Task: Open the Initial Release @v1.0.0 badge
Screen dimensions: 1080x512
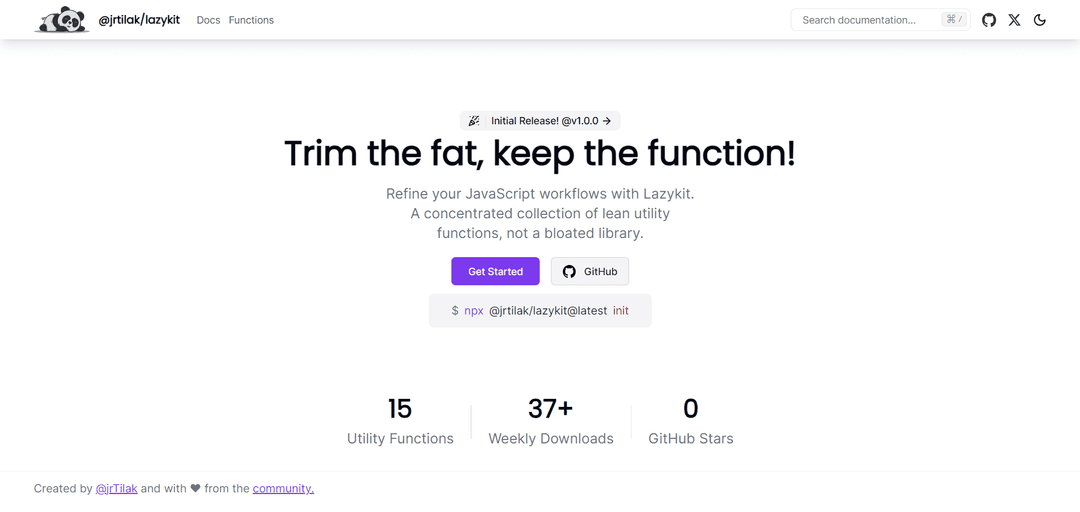Action: pos(540,121)
